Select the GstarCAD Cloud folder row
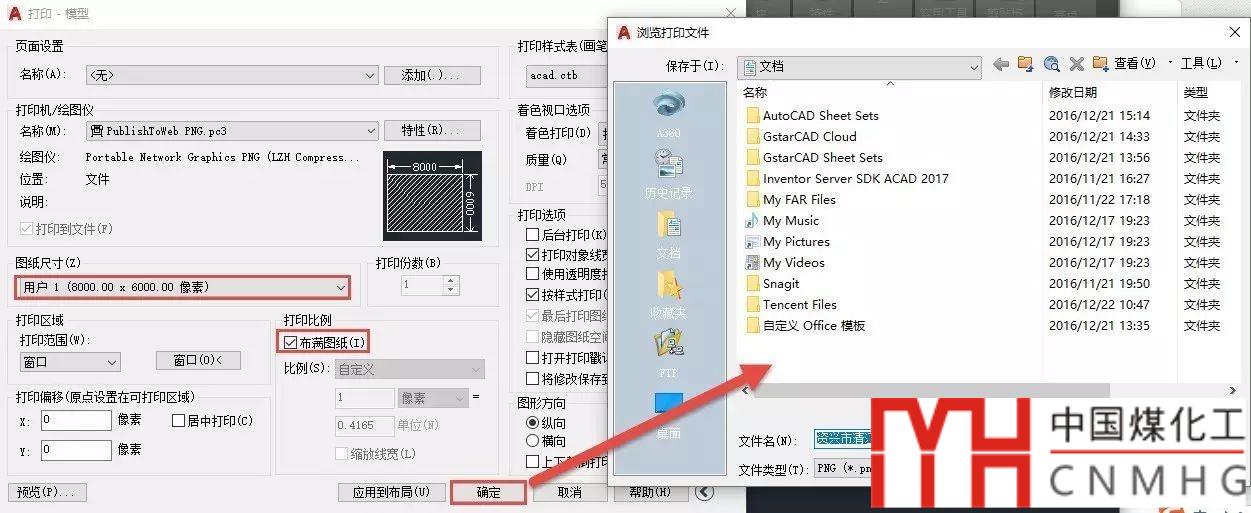The height and width of the screenshot is (513, 1251). [809, 137]
